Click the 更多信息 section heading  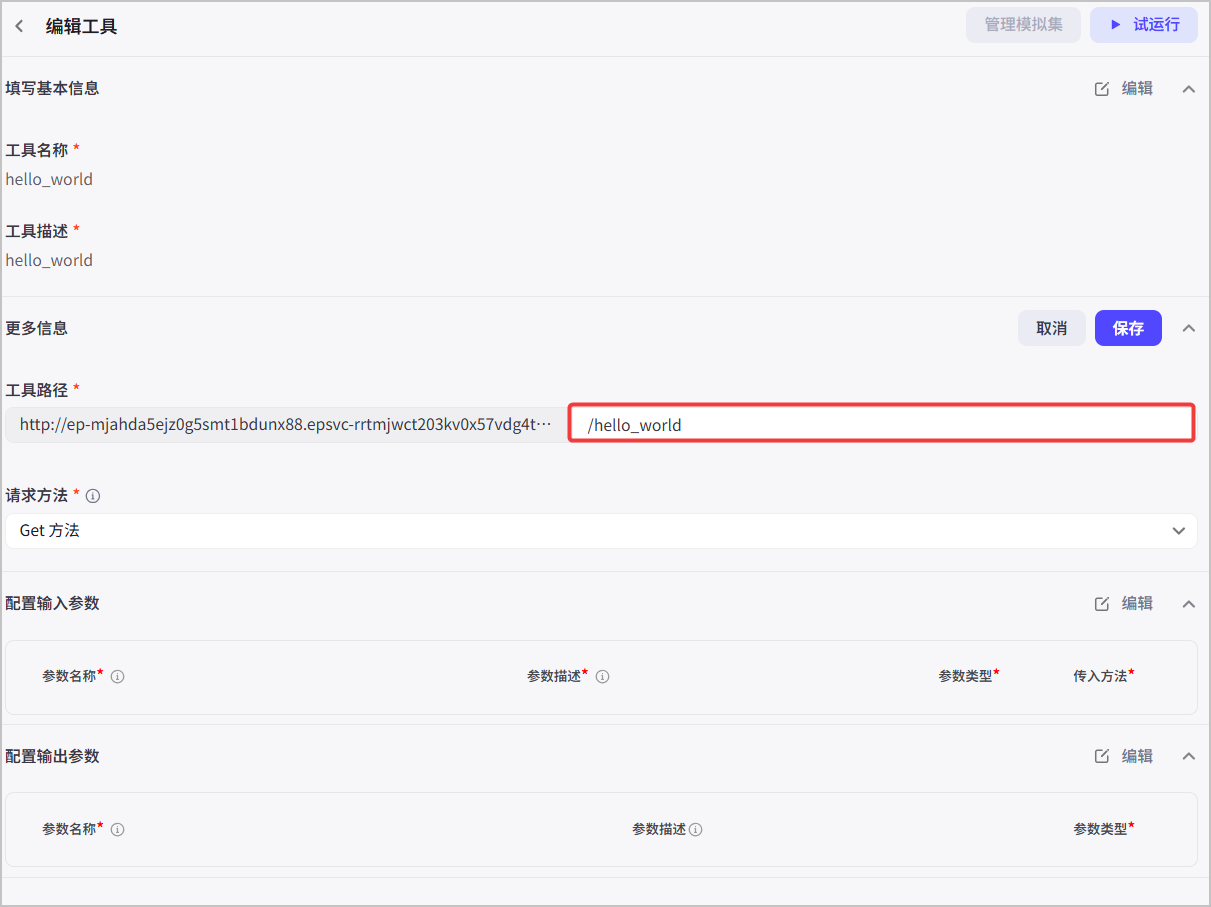point(36,328)
